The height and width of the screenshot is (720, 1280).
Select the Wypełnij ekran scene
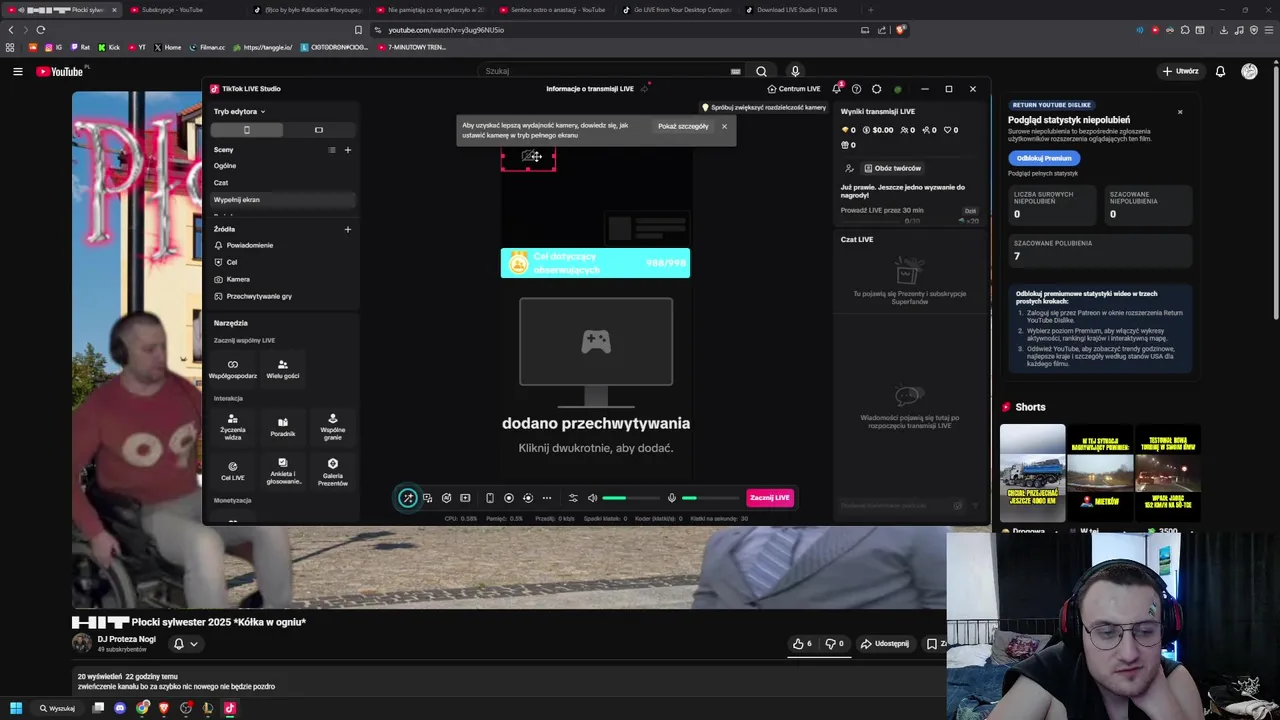(284, 200)
